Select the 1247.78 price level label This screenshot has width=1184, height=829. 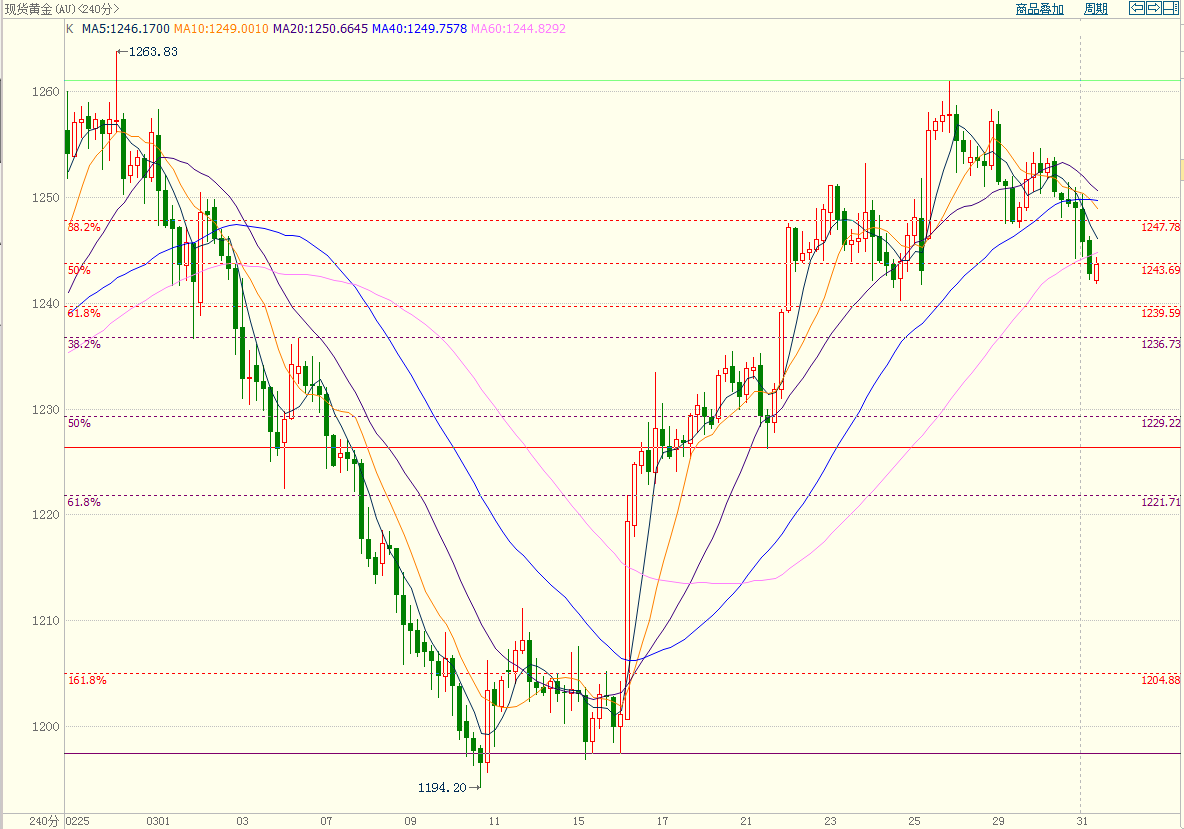[1160, 228]
